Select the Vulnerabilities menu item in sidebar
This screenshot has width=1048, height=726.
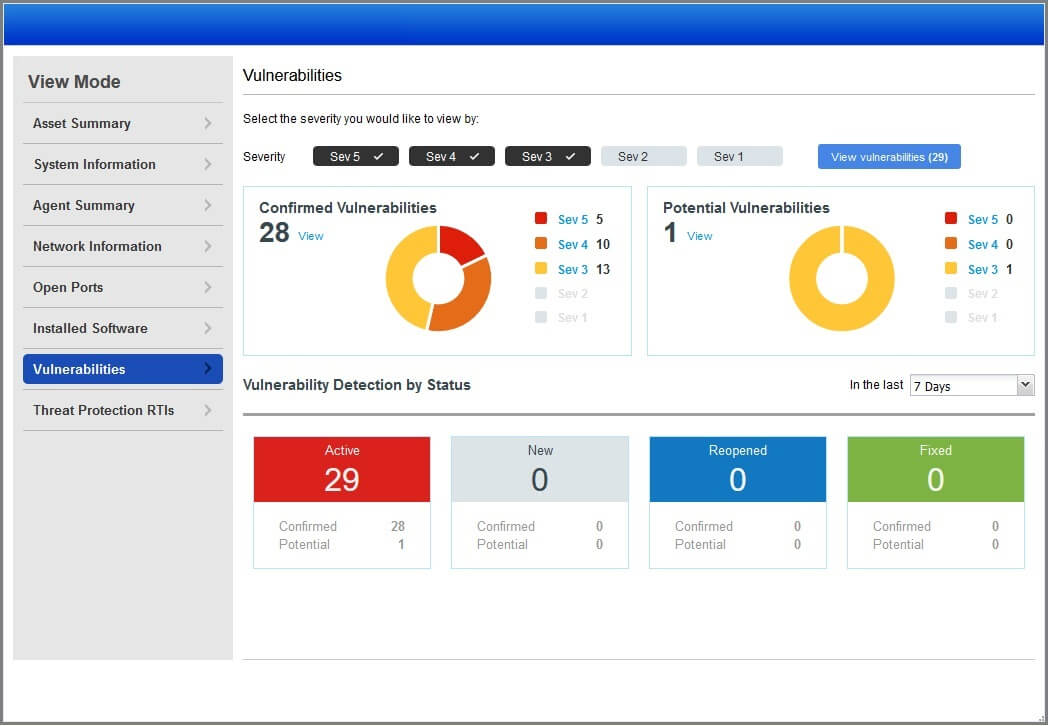tap(123, 369)
